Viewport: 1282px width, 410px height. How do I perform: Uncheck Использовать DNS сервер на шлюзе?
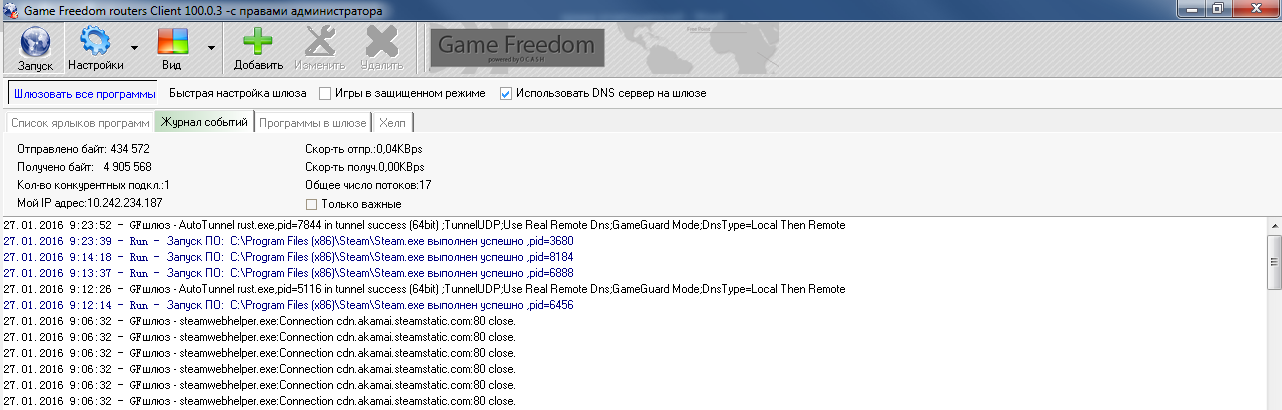[x=505, y=93]
